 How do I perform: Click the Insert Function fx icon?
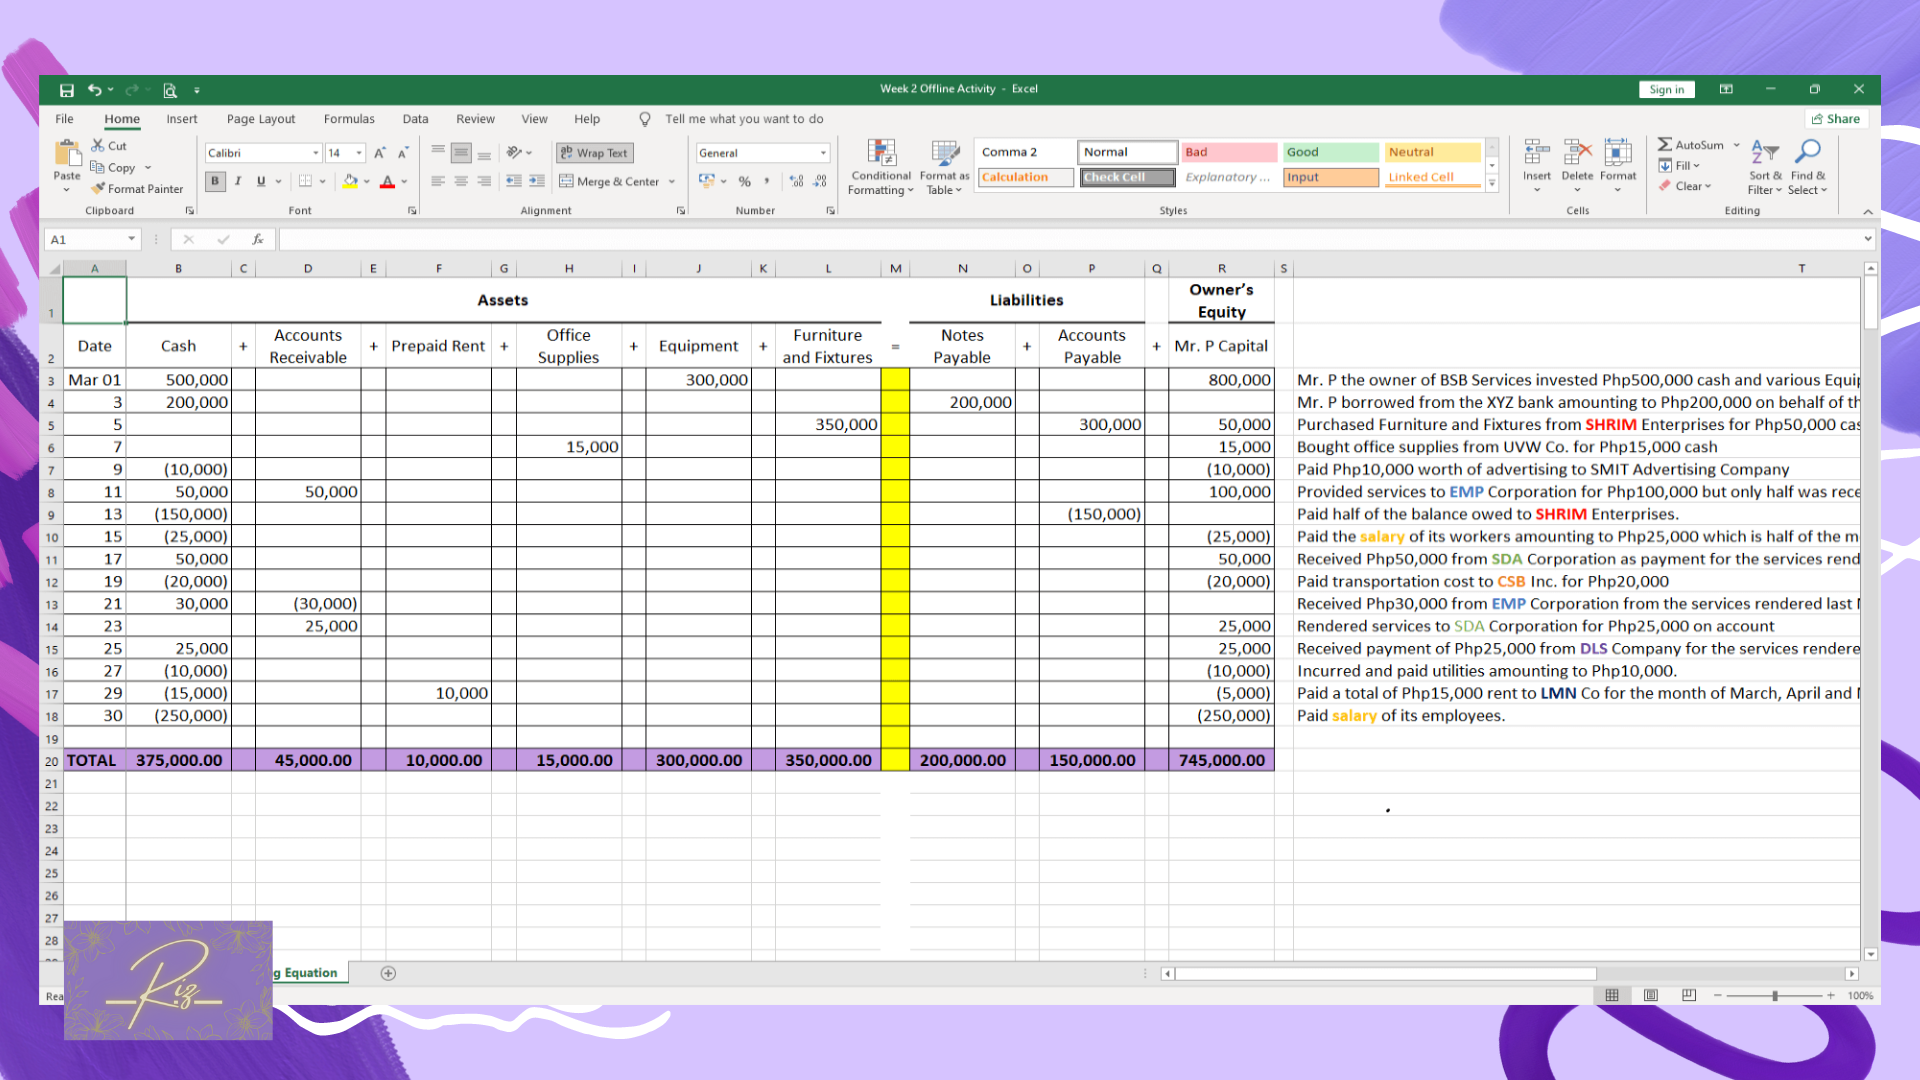tap(257, 239)
